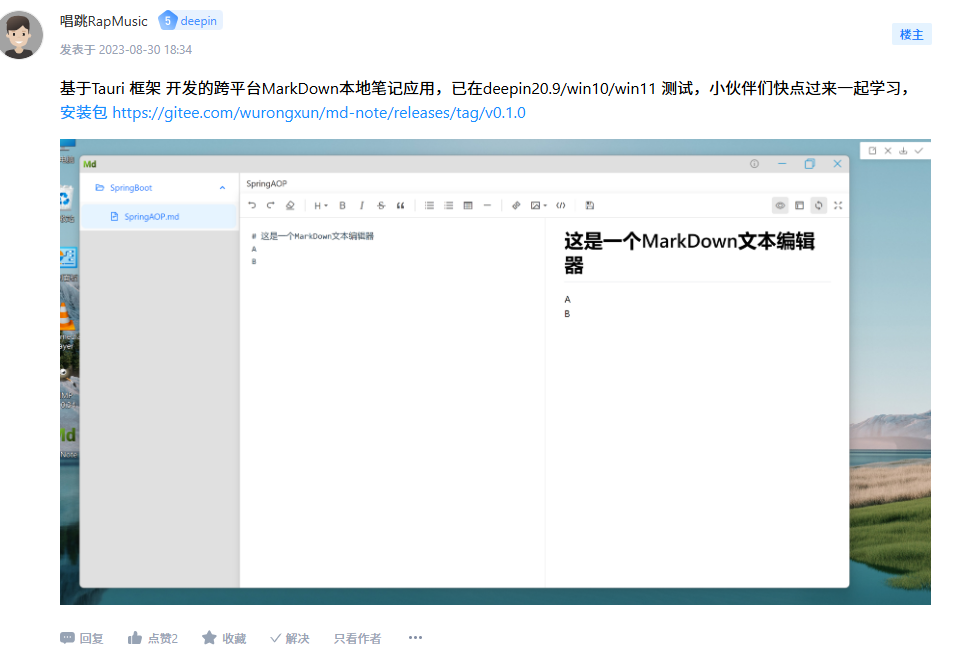Open the more options ellipsis menu
The width and height of the screenshot is (959, 657).
coord(415,637)
